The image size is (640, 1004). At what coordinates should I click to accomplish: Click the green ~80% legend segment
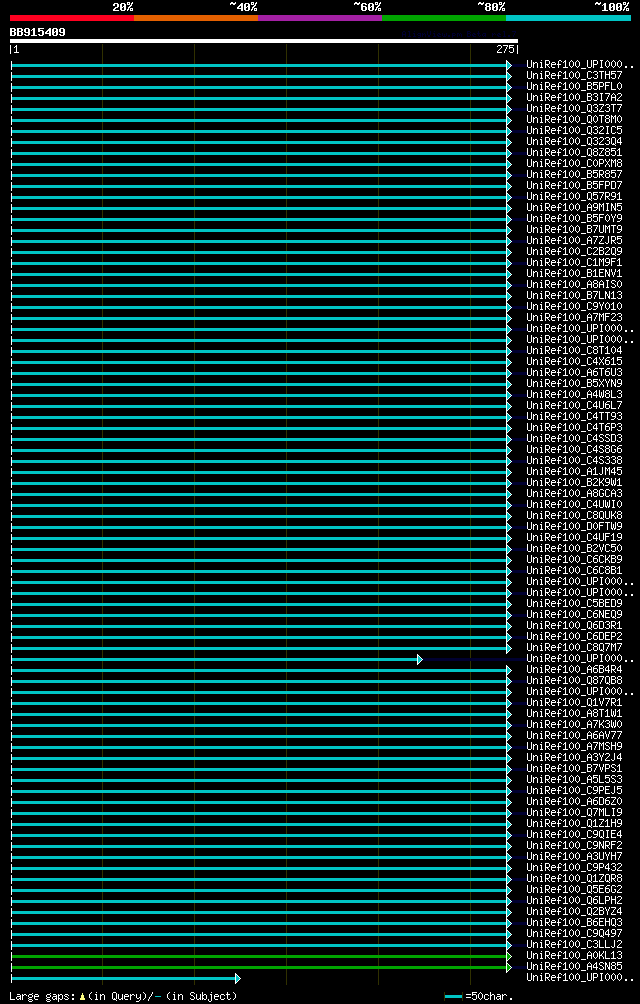coord(444,18)
